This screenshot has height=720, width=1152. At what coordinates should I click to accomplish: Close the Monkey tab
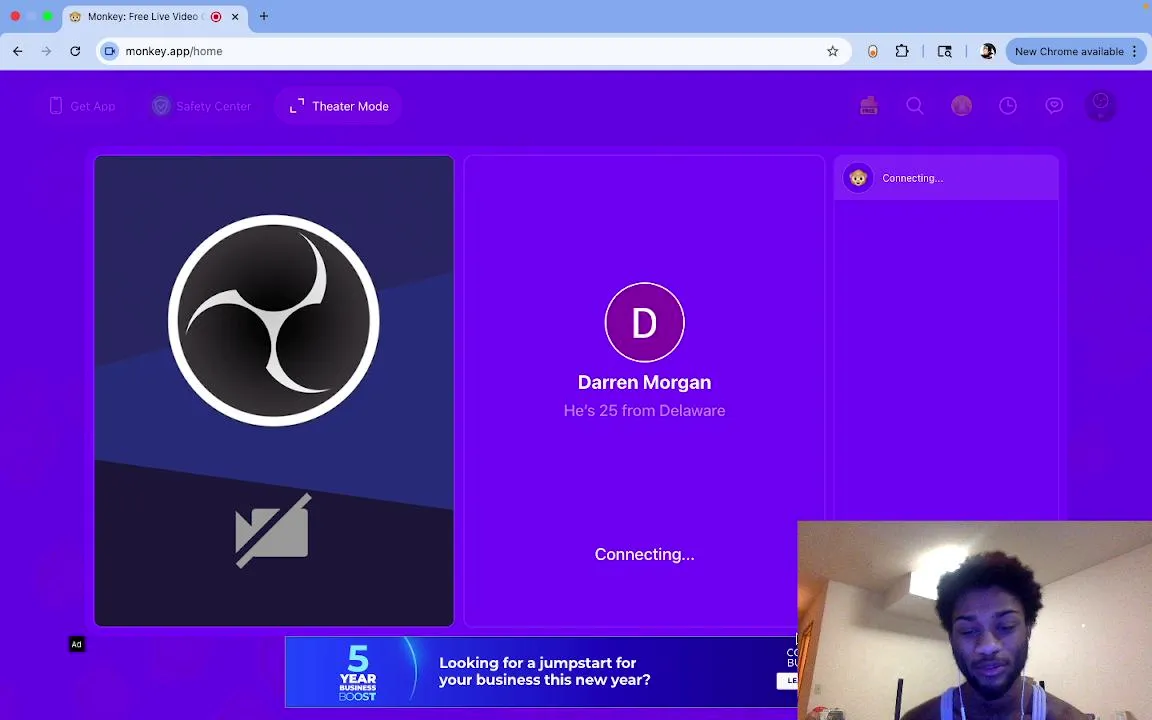coord(235,17)
